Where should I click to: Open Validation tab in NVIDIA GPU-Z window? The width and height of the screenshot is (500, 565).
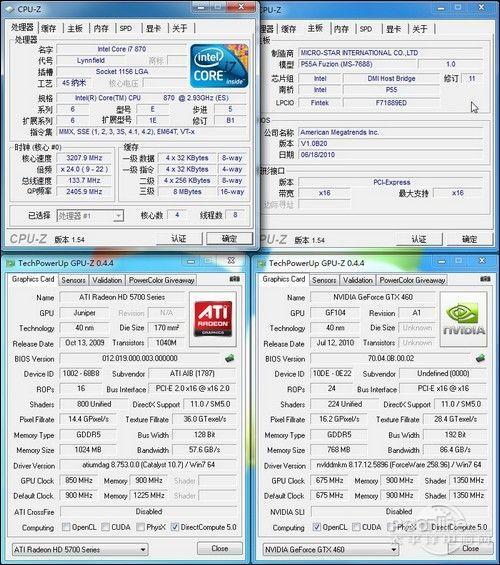[x=358, y=280]
